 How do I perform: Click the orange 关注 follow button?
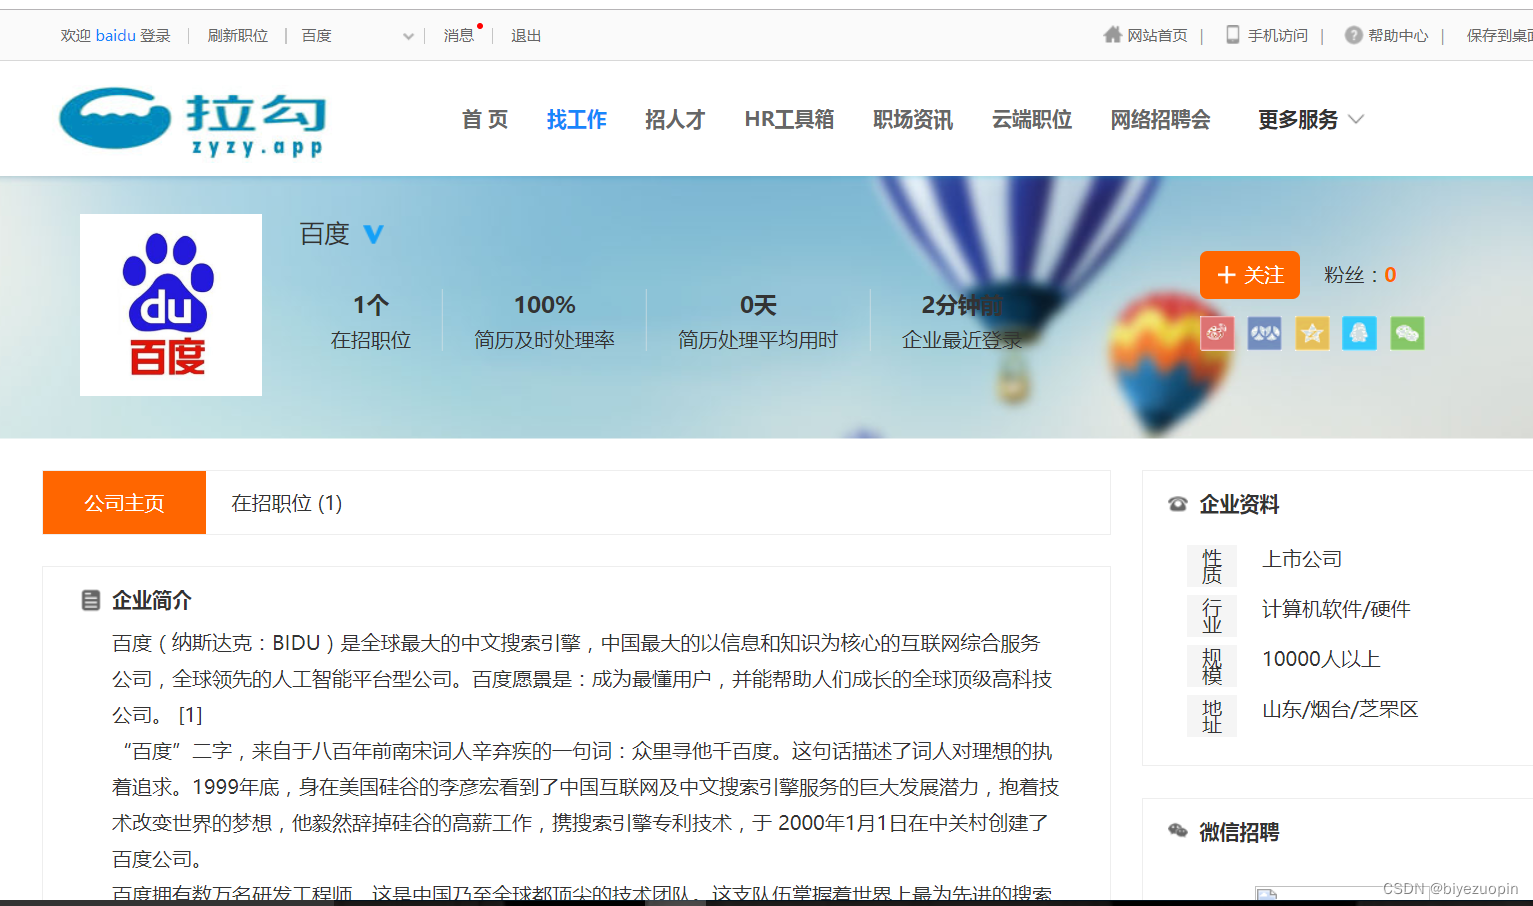pyautogui.click(x=1250, y=275)
